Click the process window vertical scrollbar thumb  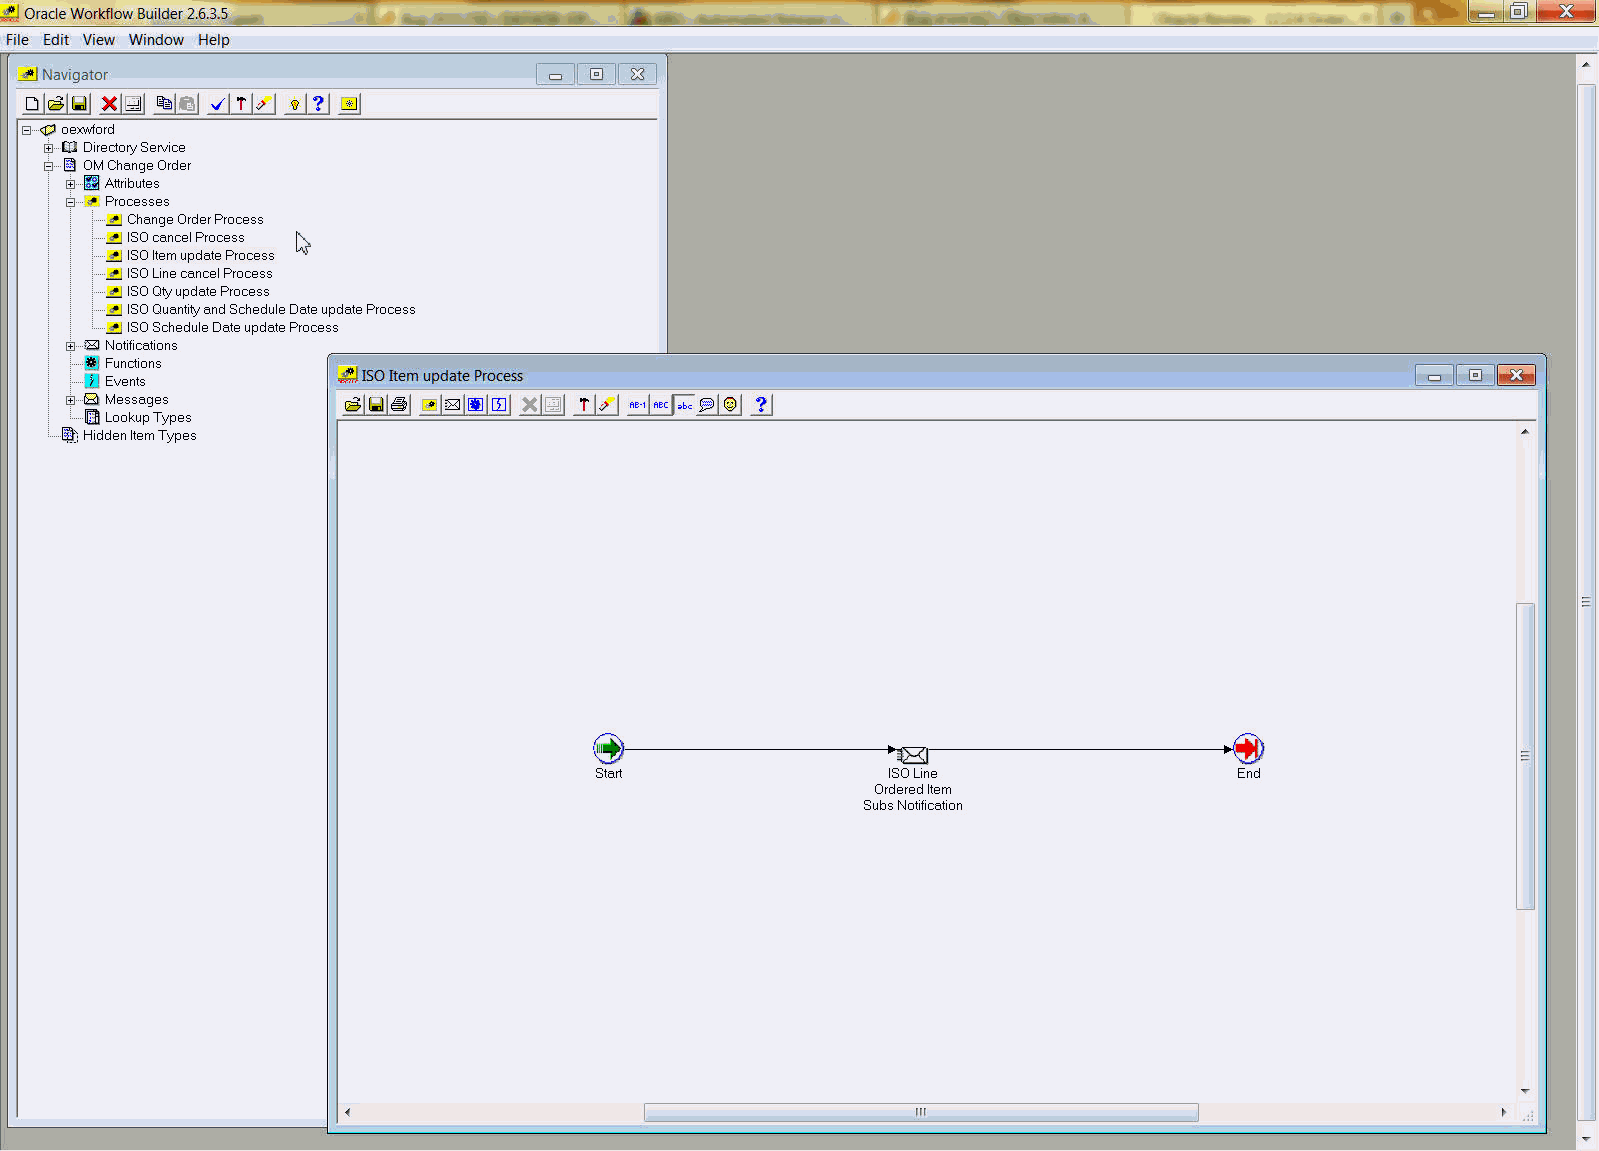pyautogui.click(x=1525, y=756)
